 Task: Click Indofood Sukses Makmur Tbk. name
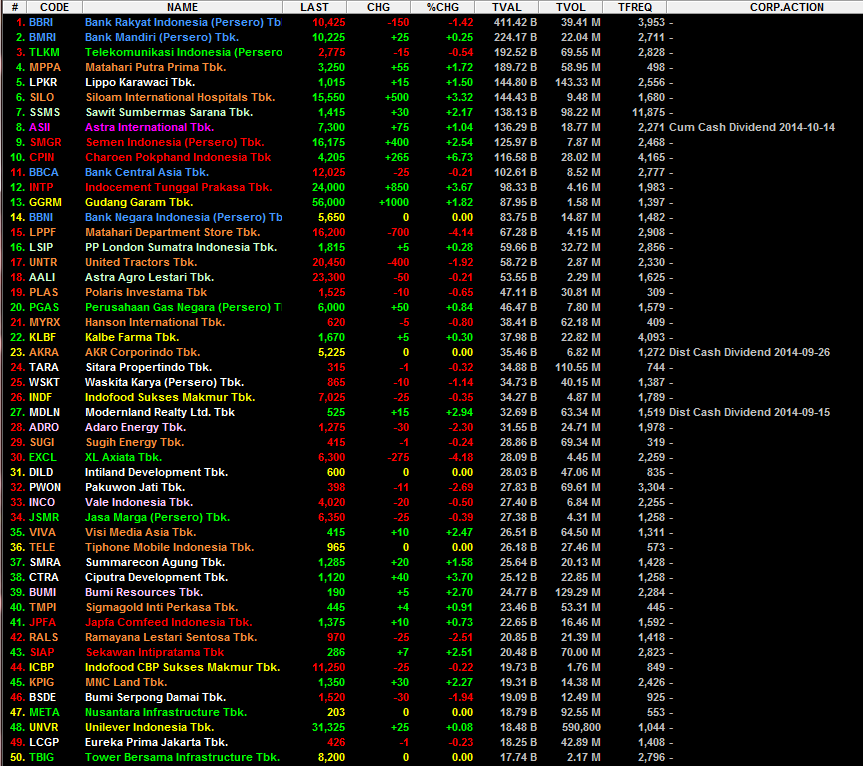point(170,397)
